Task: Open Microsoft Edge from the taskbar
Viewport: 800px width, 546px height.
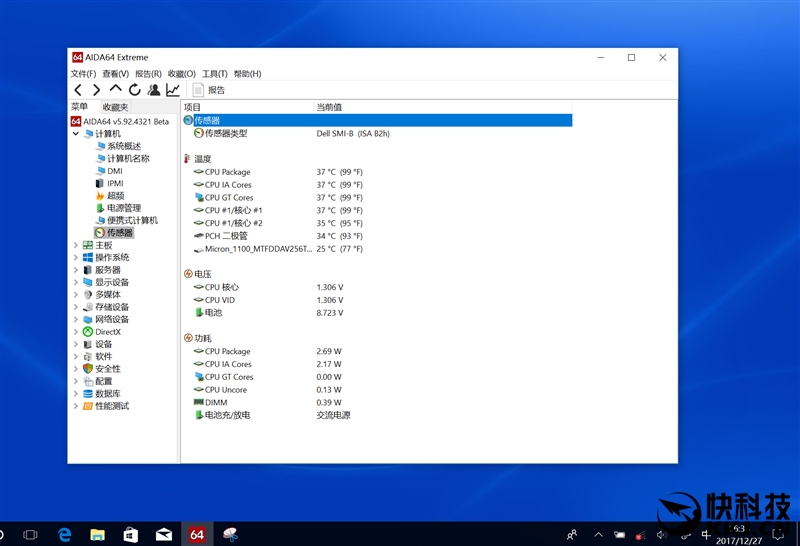Action: coord(64,534)
